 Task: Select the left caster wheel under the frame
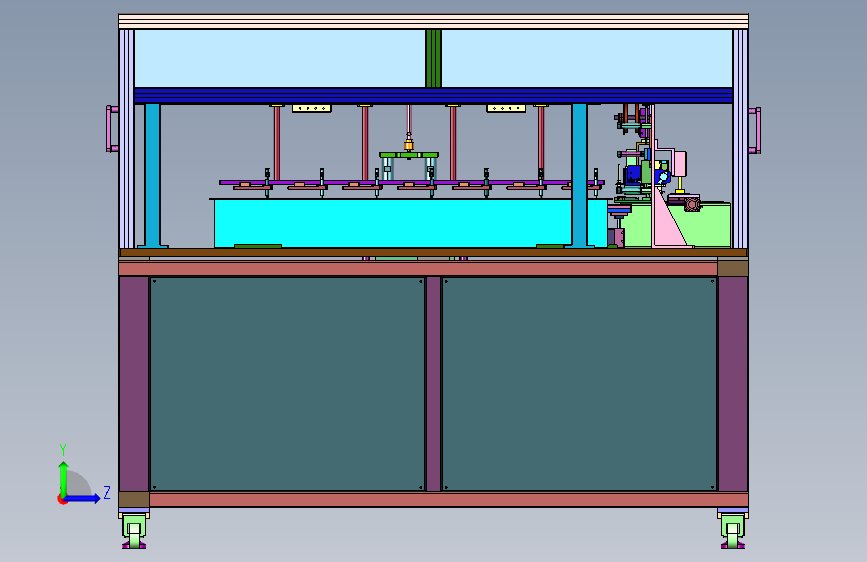134,531
